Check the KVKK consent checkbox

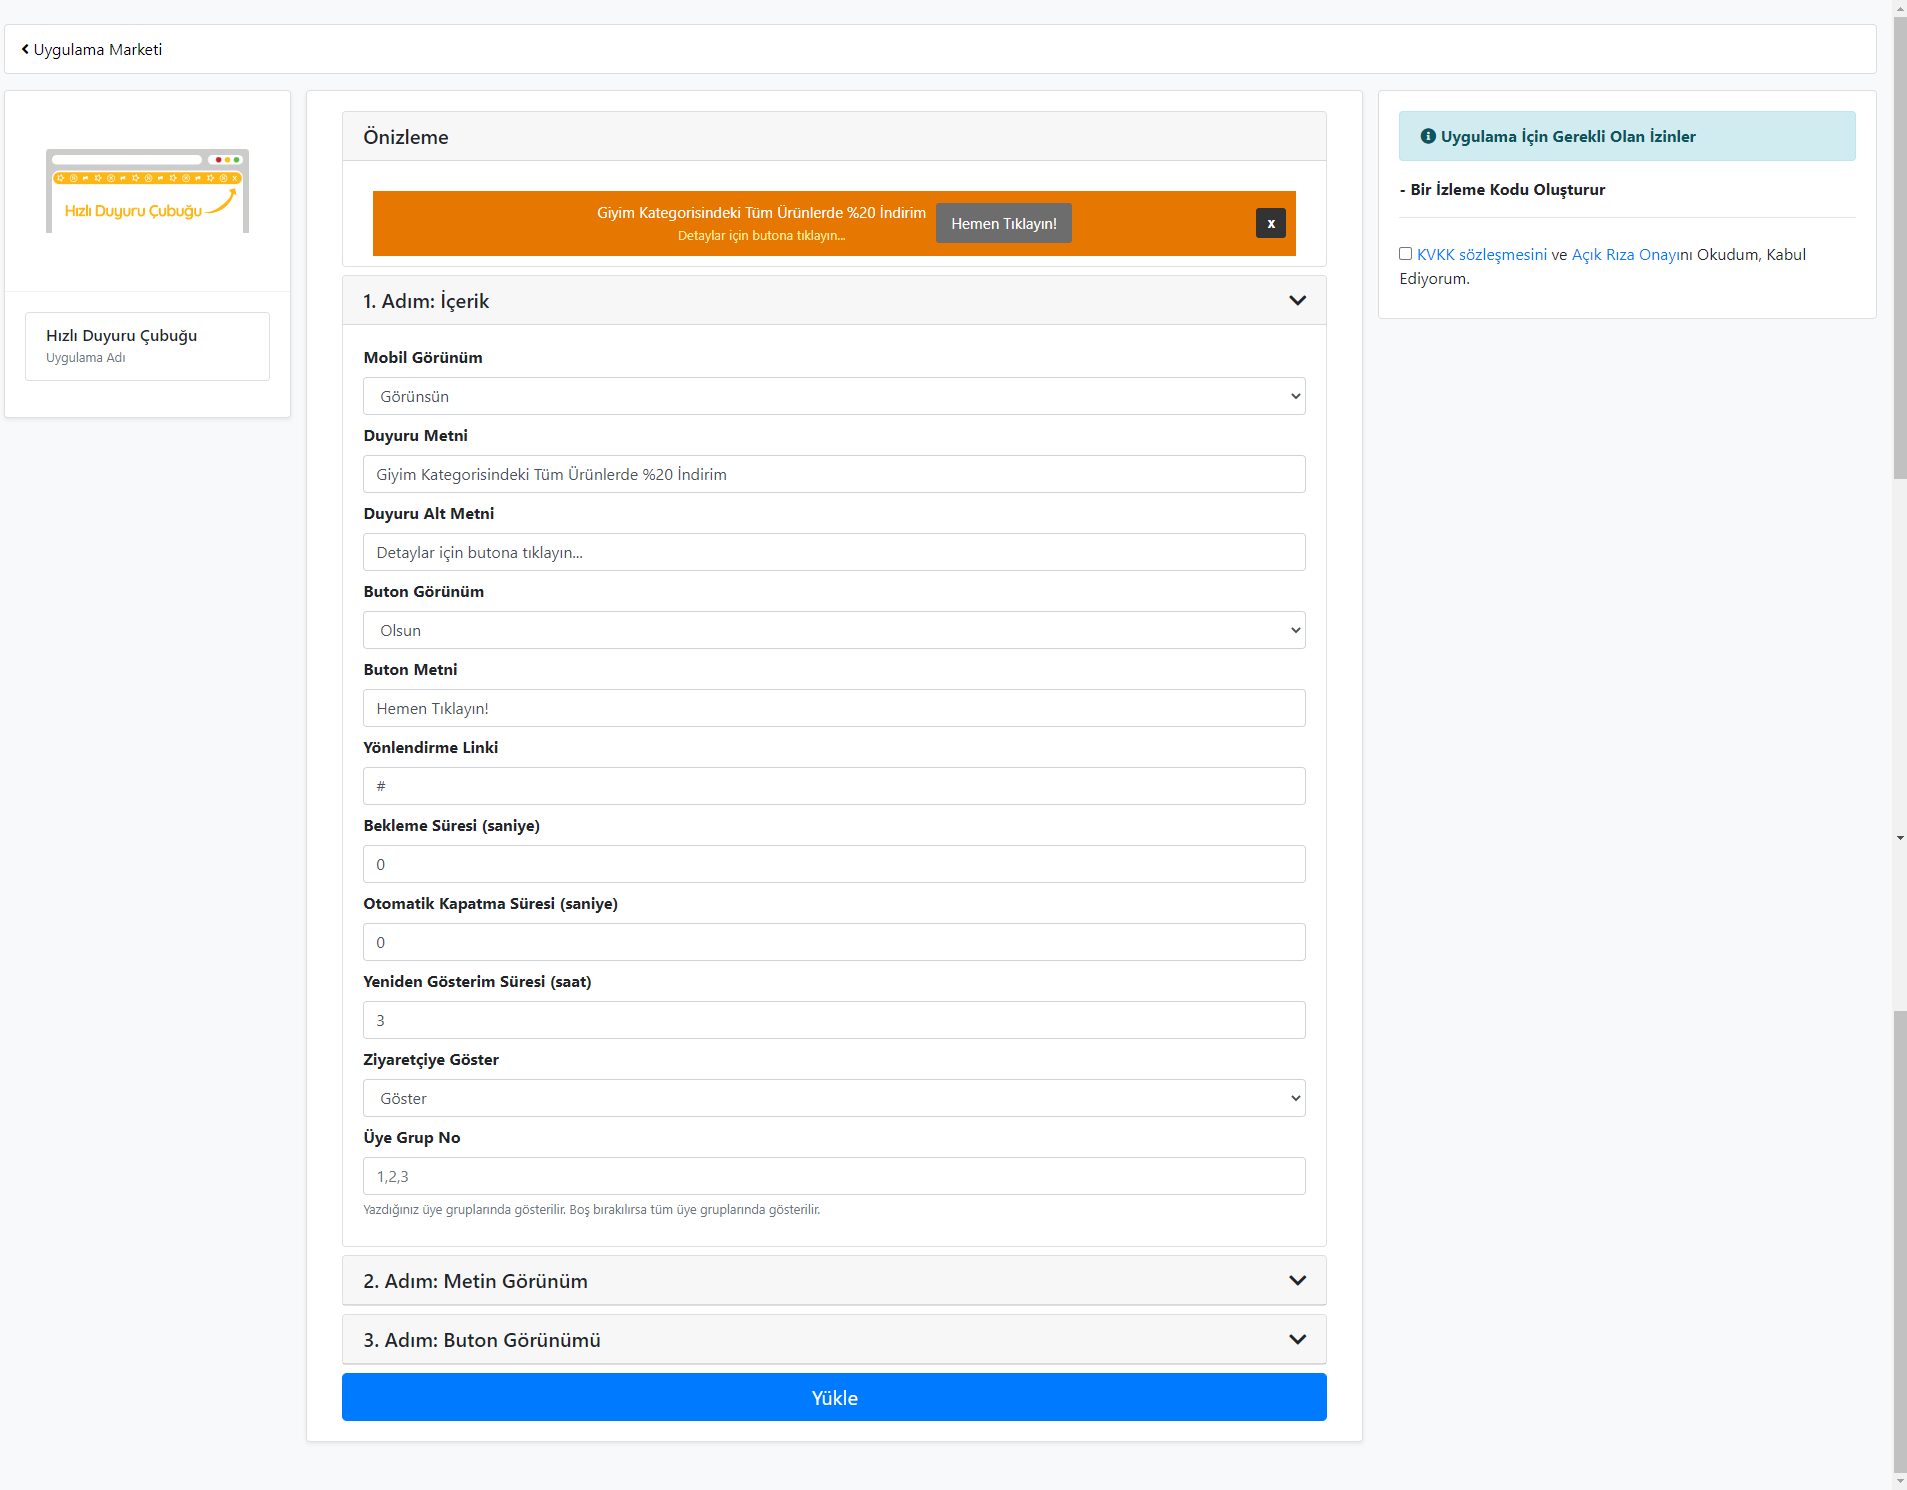pyautogui.click(x=1405, y=254)
